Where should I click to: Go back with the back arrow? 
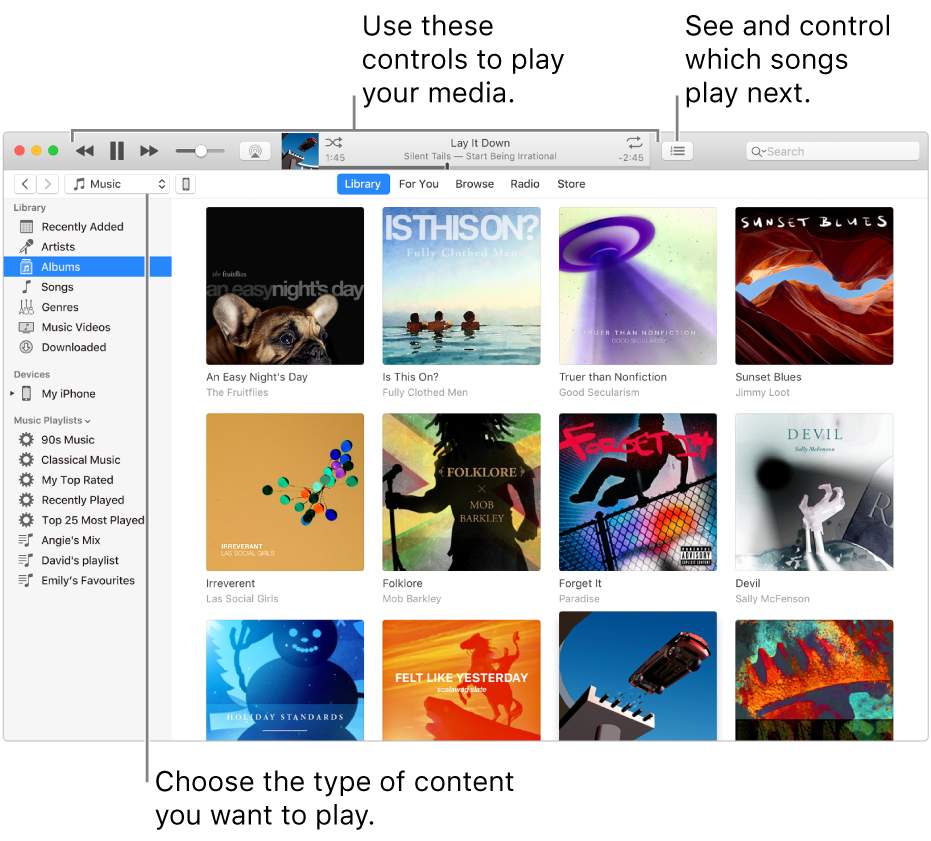click(25, 184)
